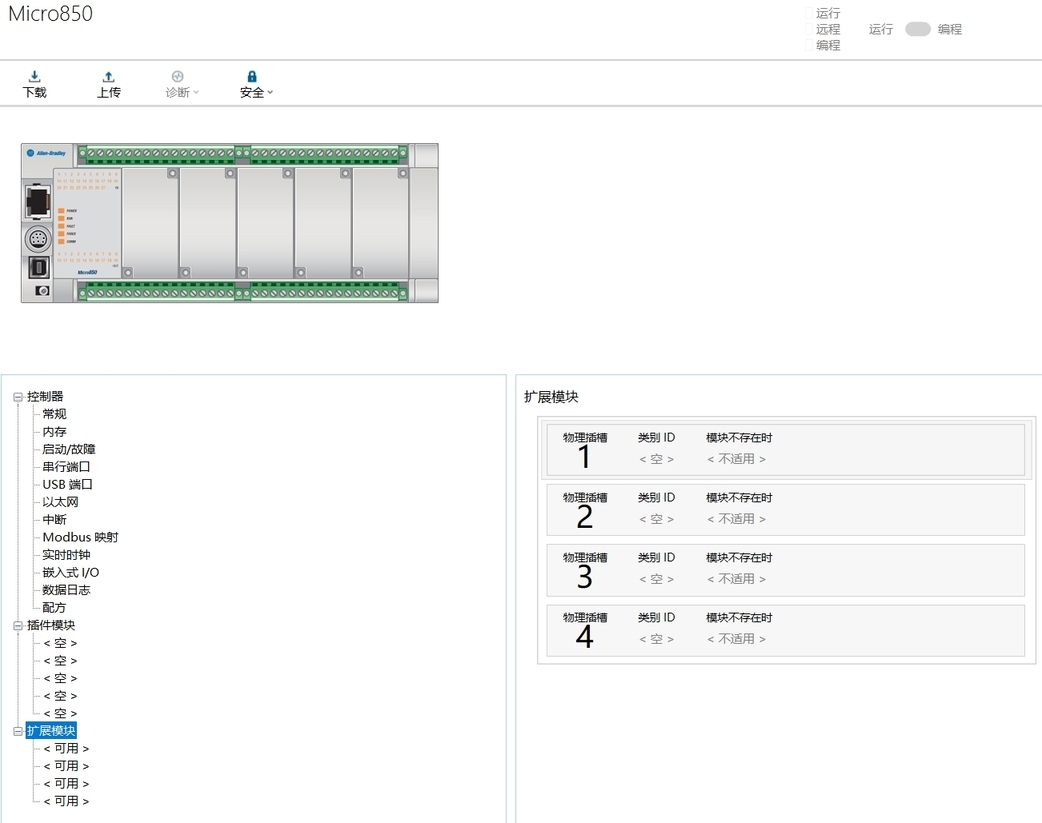
Task: Collapse the 控制器 tree node
Action: pyautogui.click(x=18, y=397)
